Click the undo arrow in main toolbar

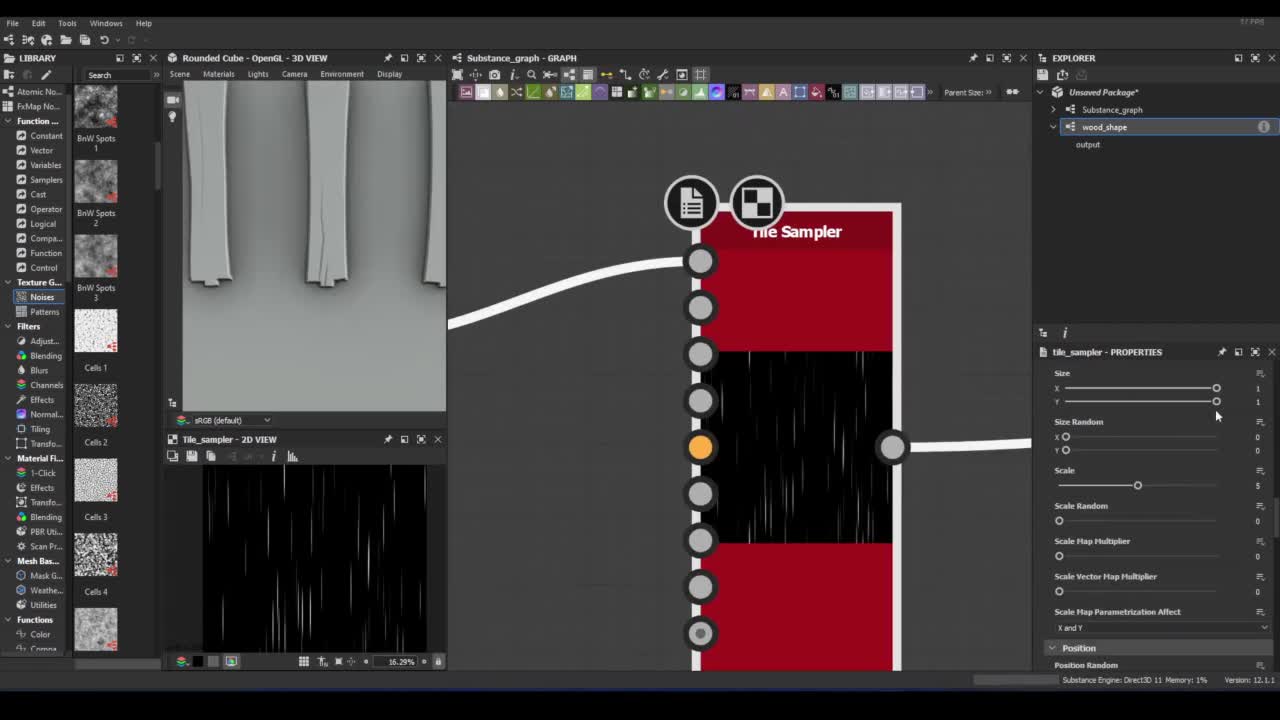coord(104,40)
